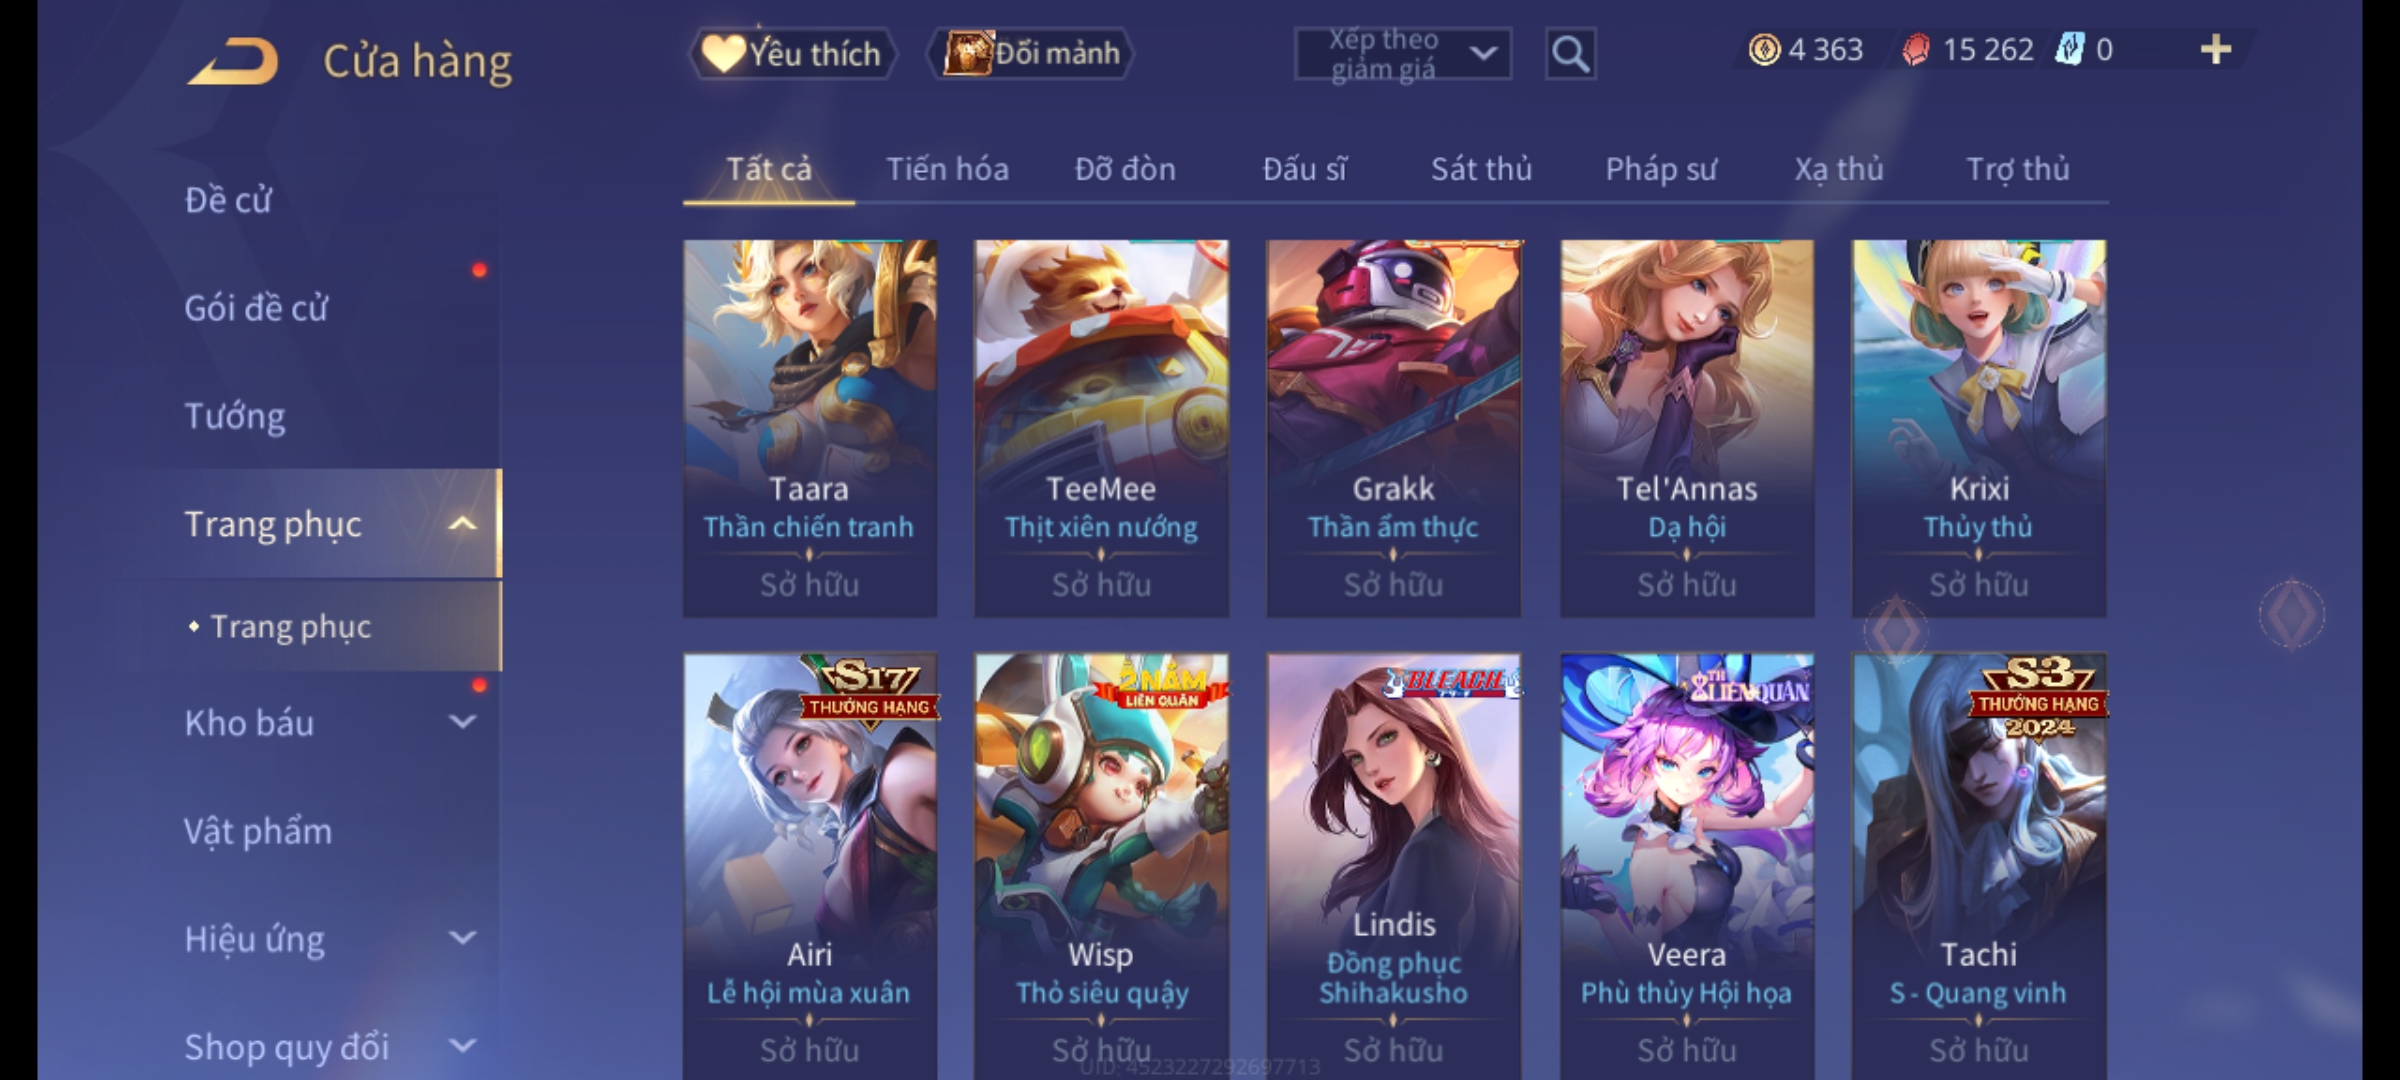Click the floating diamond icon at right edge
Viewport: 2400px width, 1080px height.
coord(2292,614)
